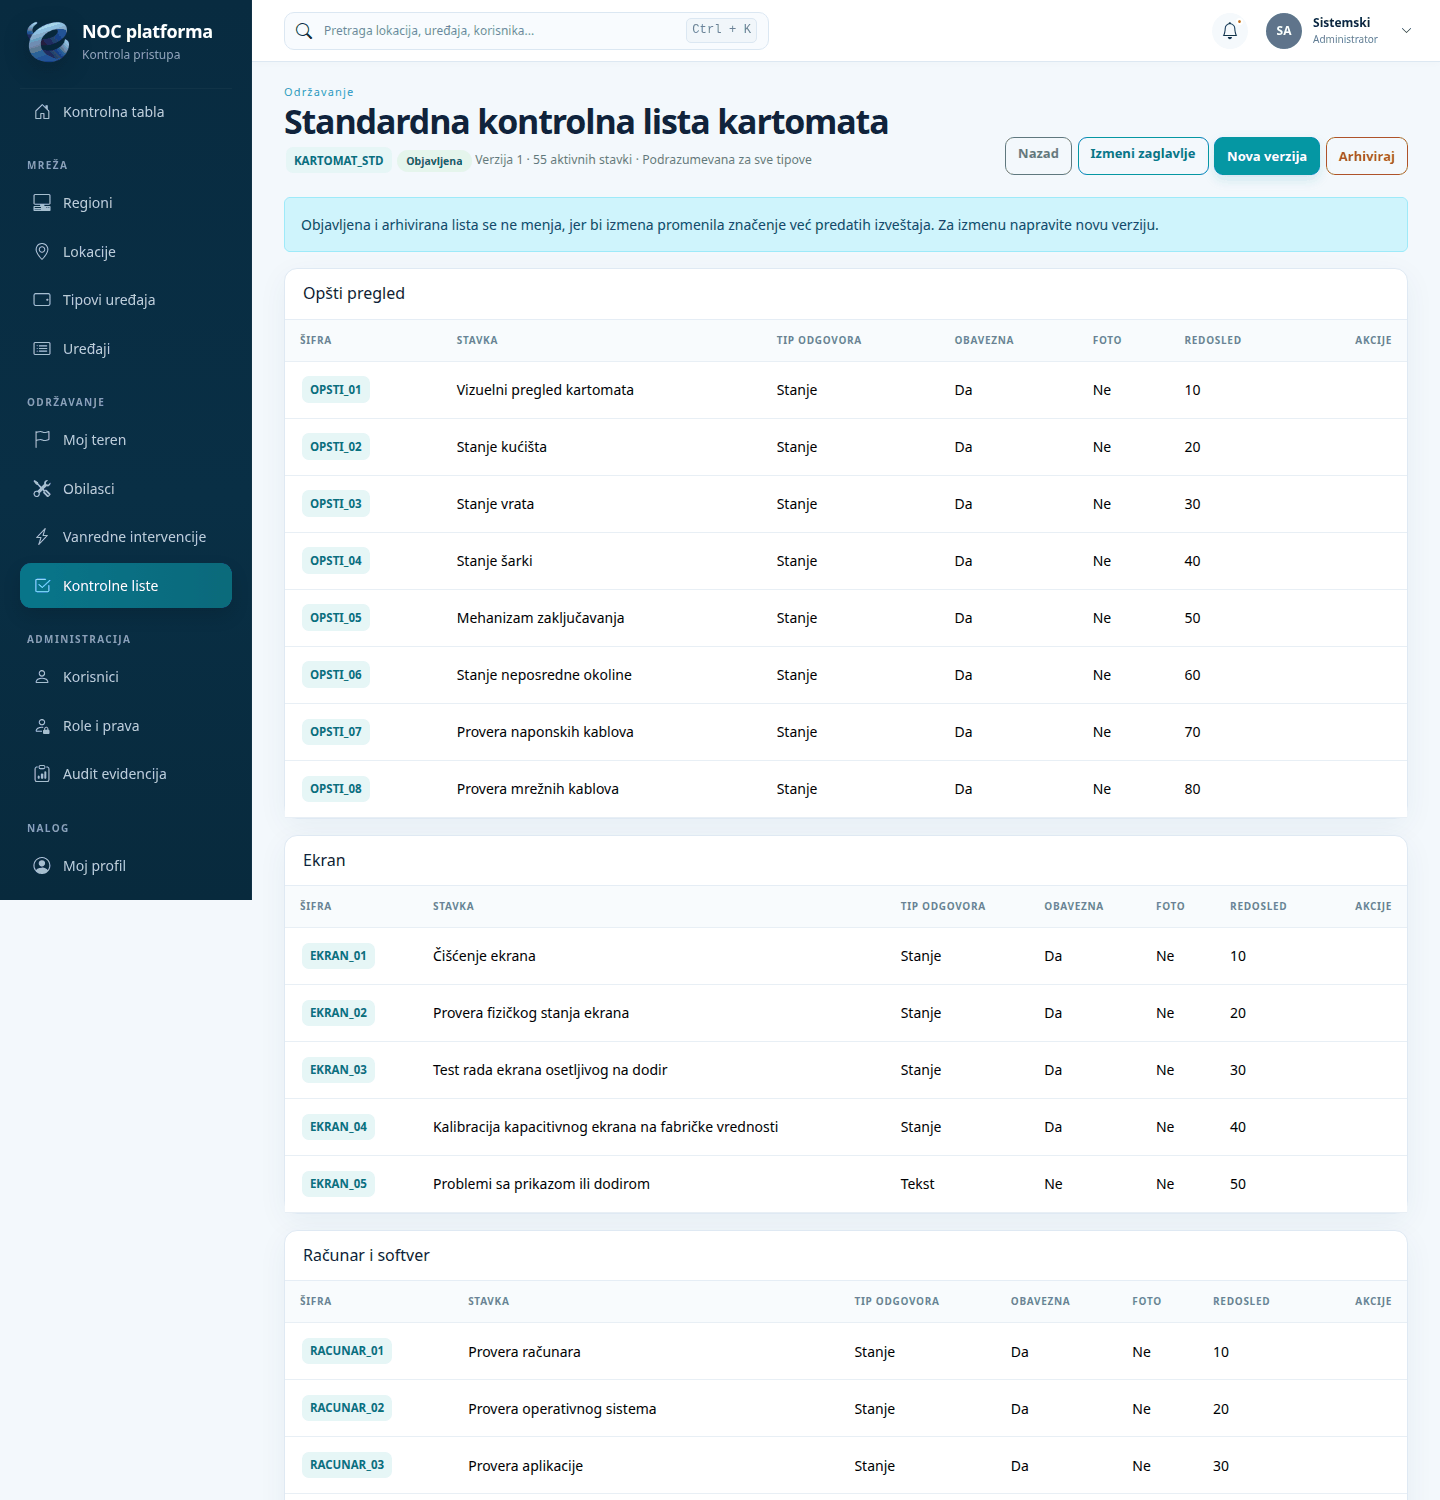Image resolution: width=1440 pixels, height=1500 pixels.
Task: Click the RACUNAR_02 code badge
Action: (347, 1408)
